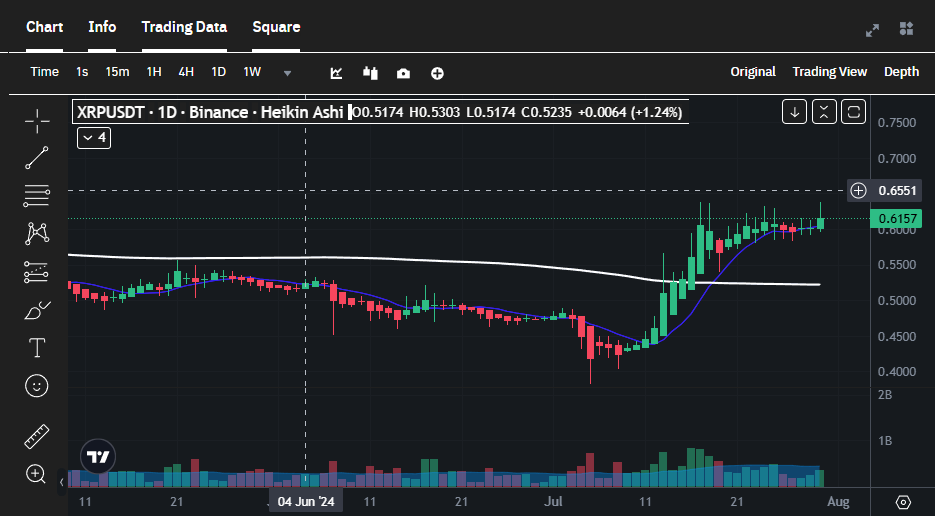
Task: Select the Time interval option
Action: click(x=45, y=72)
